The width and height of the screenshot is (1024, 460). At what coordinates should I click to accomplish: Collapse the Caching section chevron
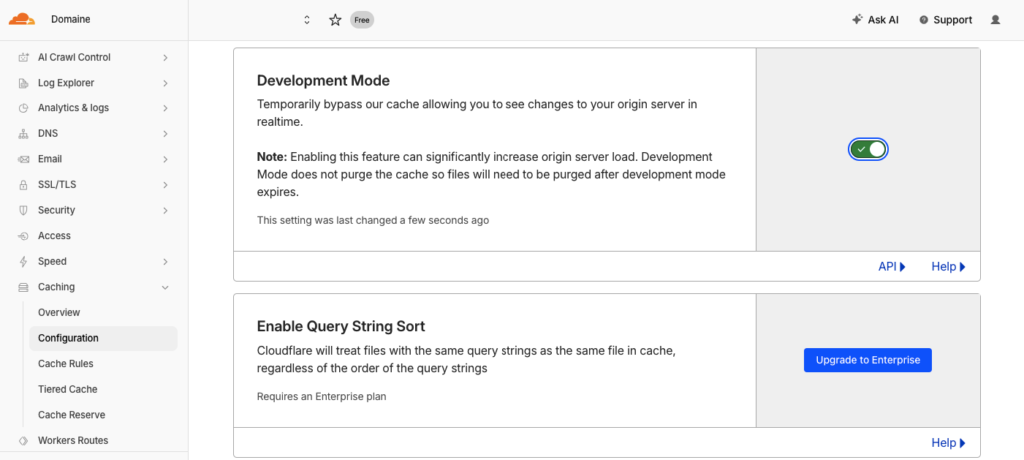[x=165, y=287]
